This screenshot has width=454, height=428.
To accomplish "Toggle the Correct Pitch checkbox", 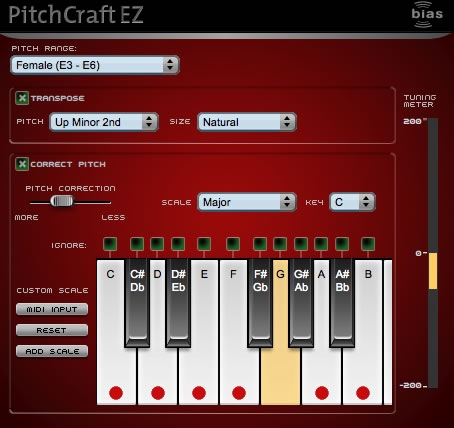I will pyautogui.click(x=22, y=164).
